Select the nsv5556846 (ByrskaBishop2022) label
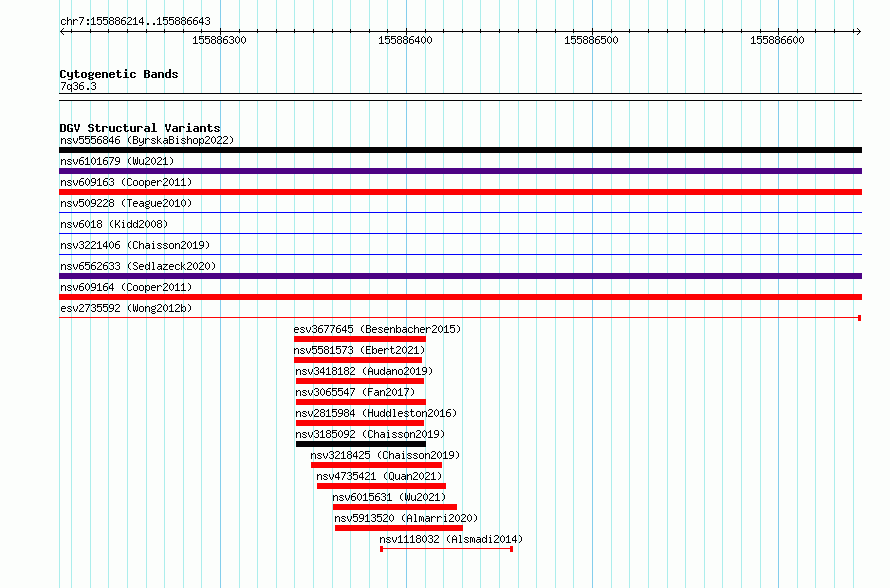The height and width of the screenshot is (588, 890). pos(147,140)
